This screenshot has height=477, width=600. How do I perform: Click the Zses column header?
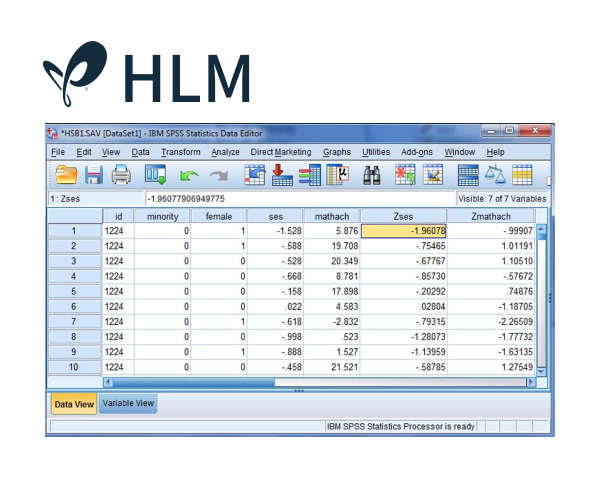click(403, 217)
